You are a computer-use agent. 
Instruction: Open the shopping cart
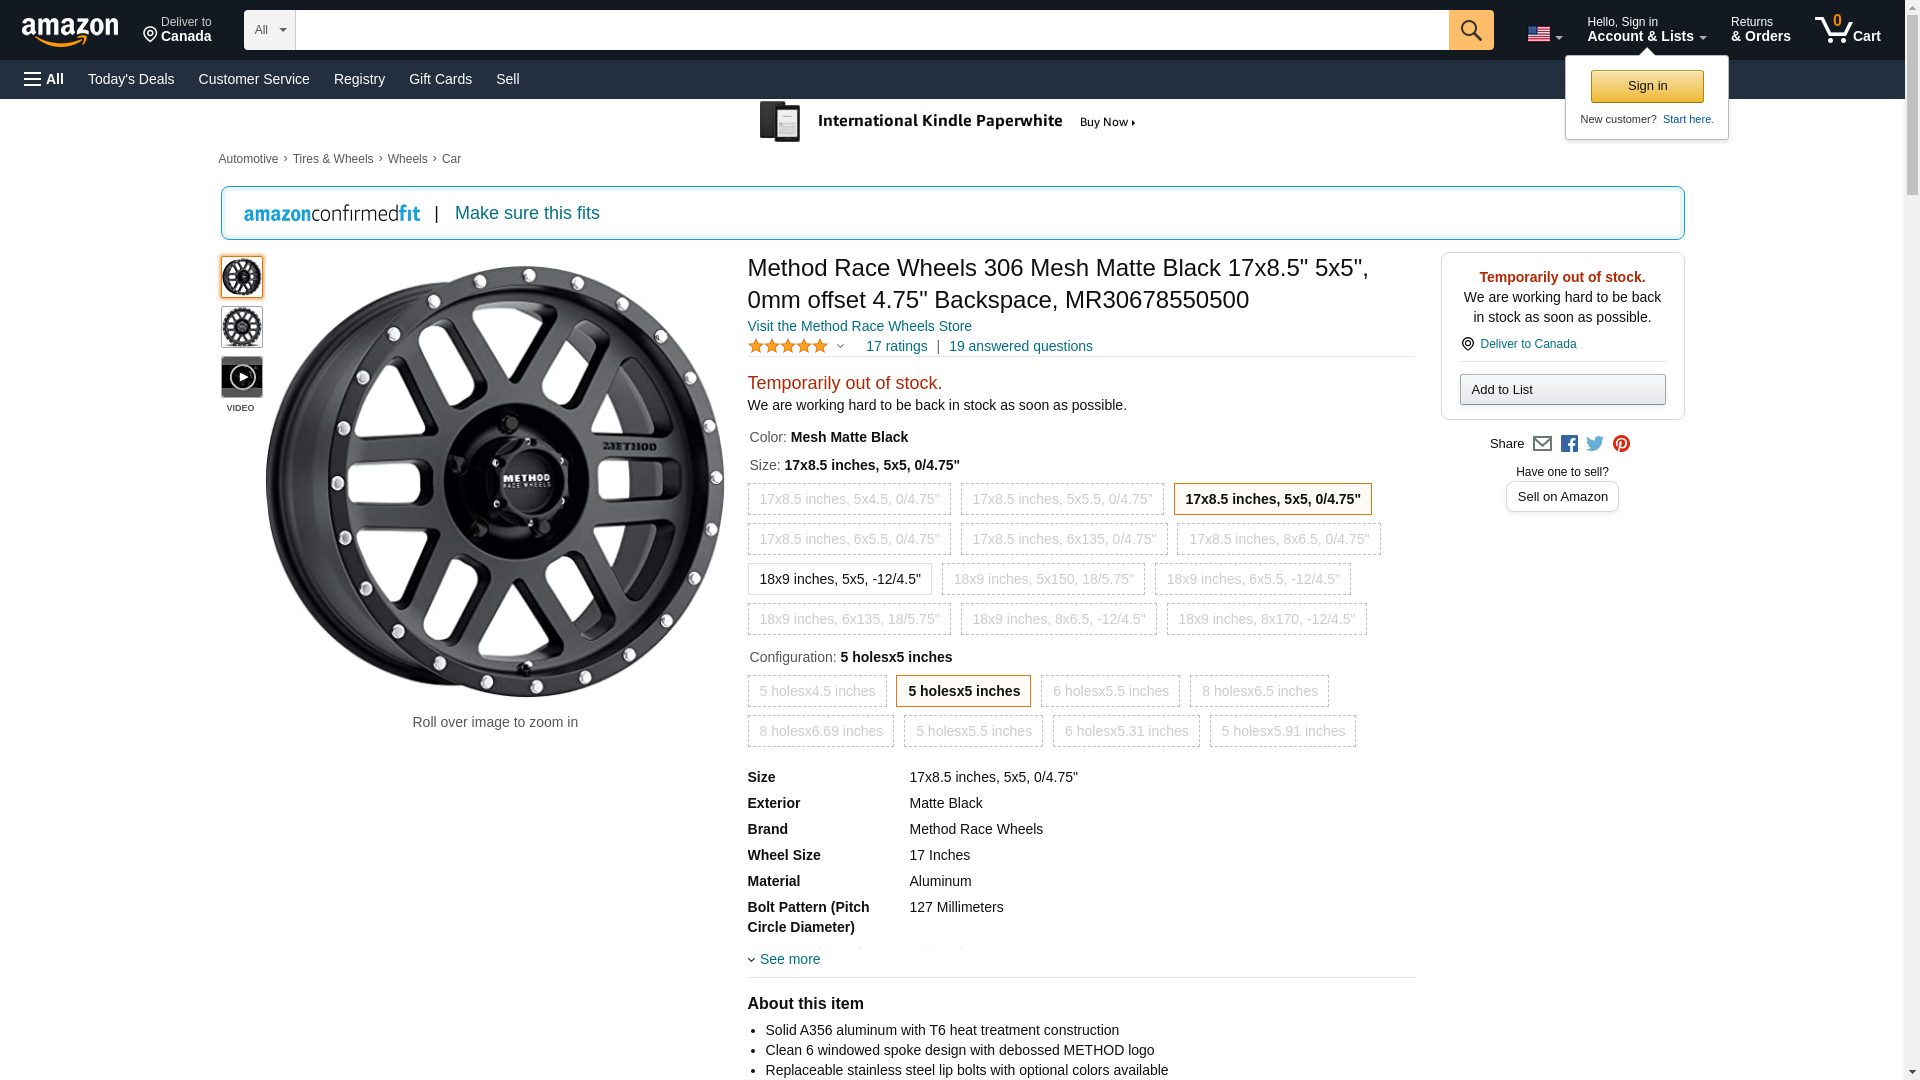(x=1847, y=30)
